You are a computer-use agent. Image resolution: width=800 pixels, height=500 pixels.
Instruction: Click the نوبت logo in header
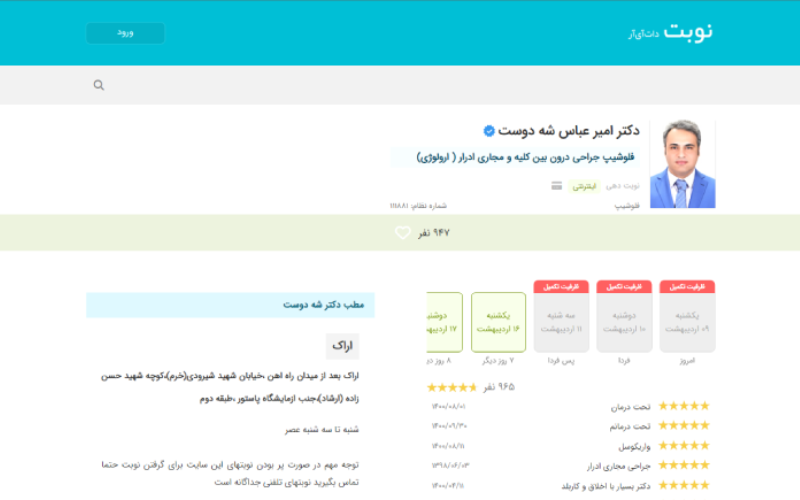tap(688, 32)
